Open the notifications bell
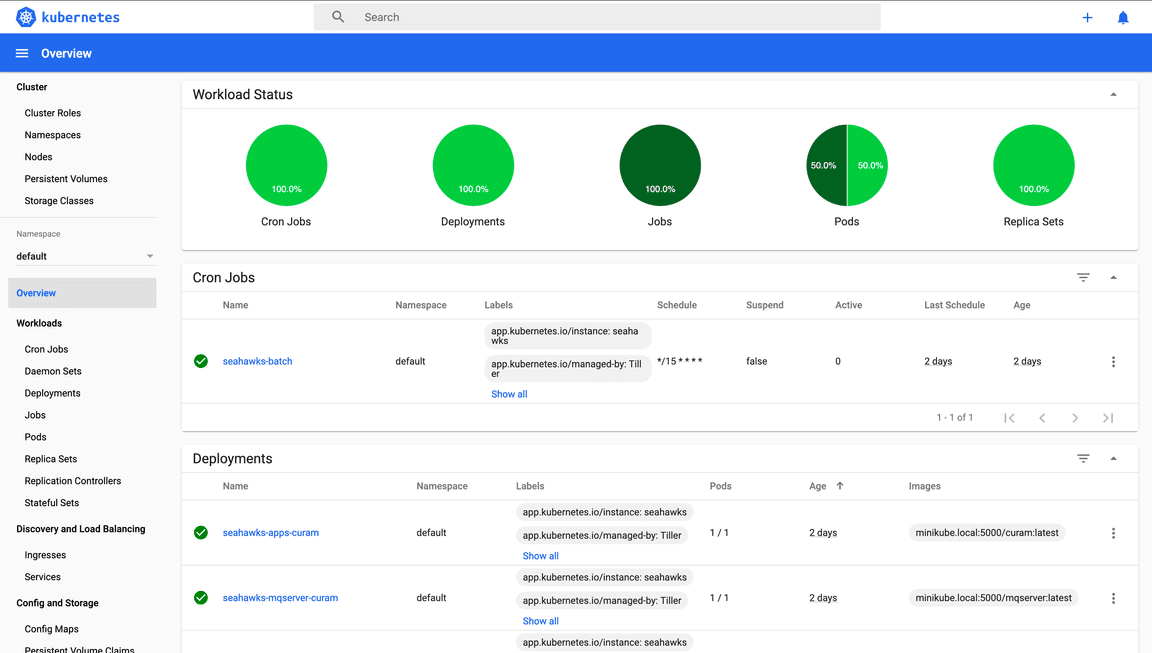Screen dimensions: 1152x653 (1123, 18)
